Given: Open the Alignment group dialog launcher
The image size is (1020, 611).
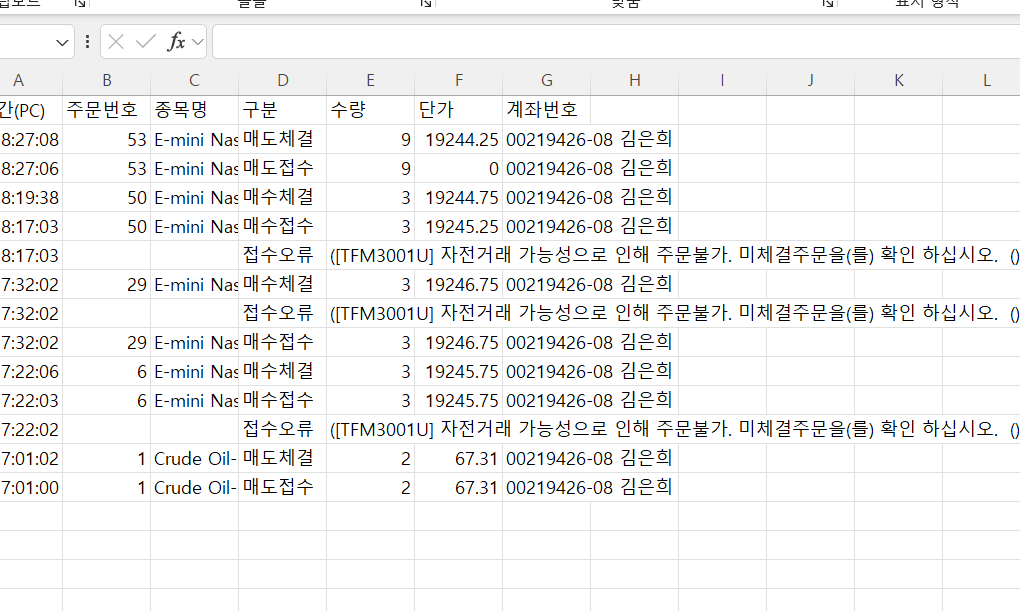Looking at the screenshot, I should (x=828, y=4).
